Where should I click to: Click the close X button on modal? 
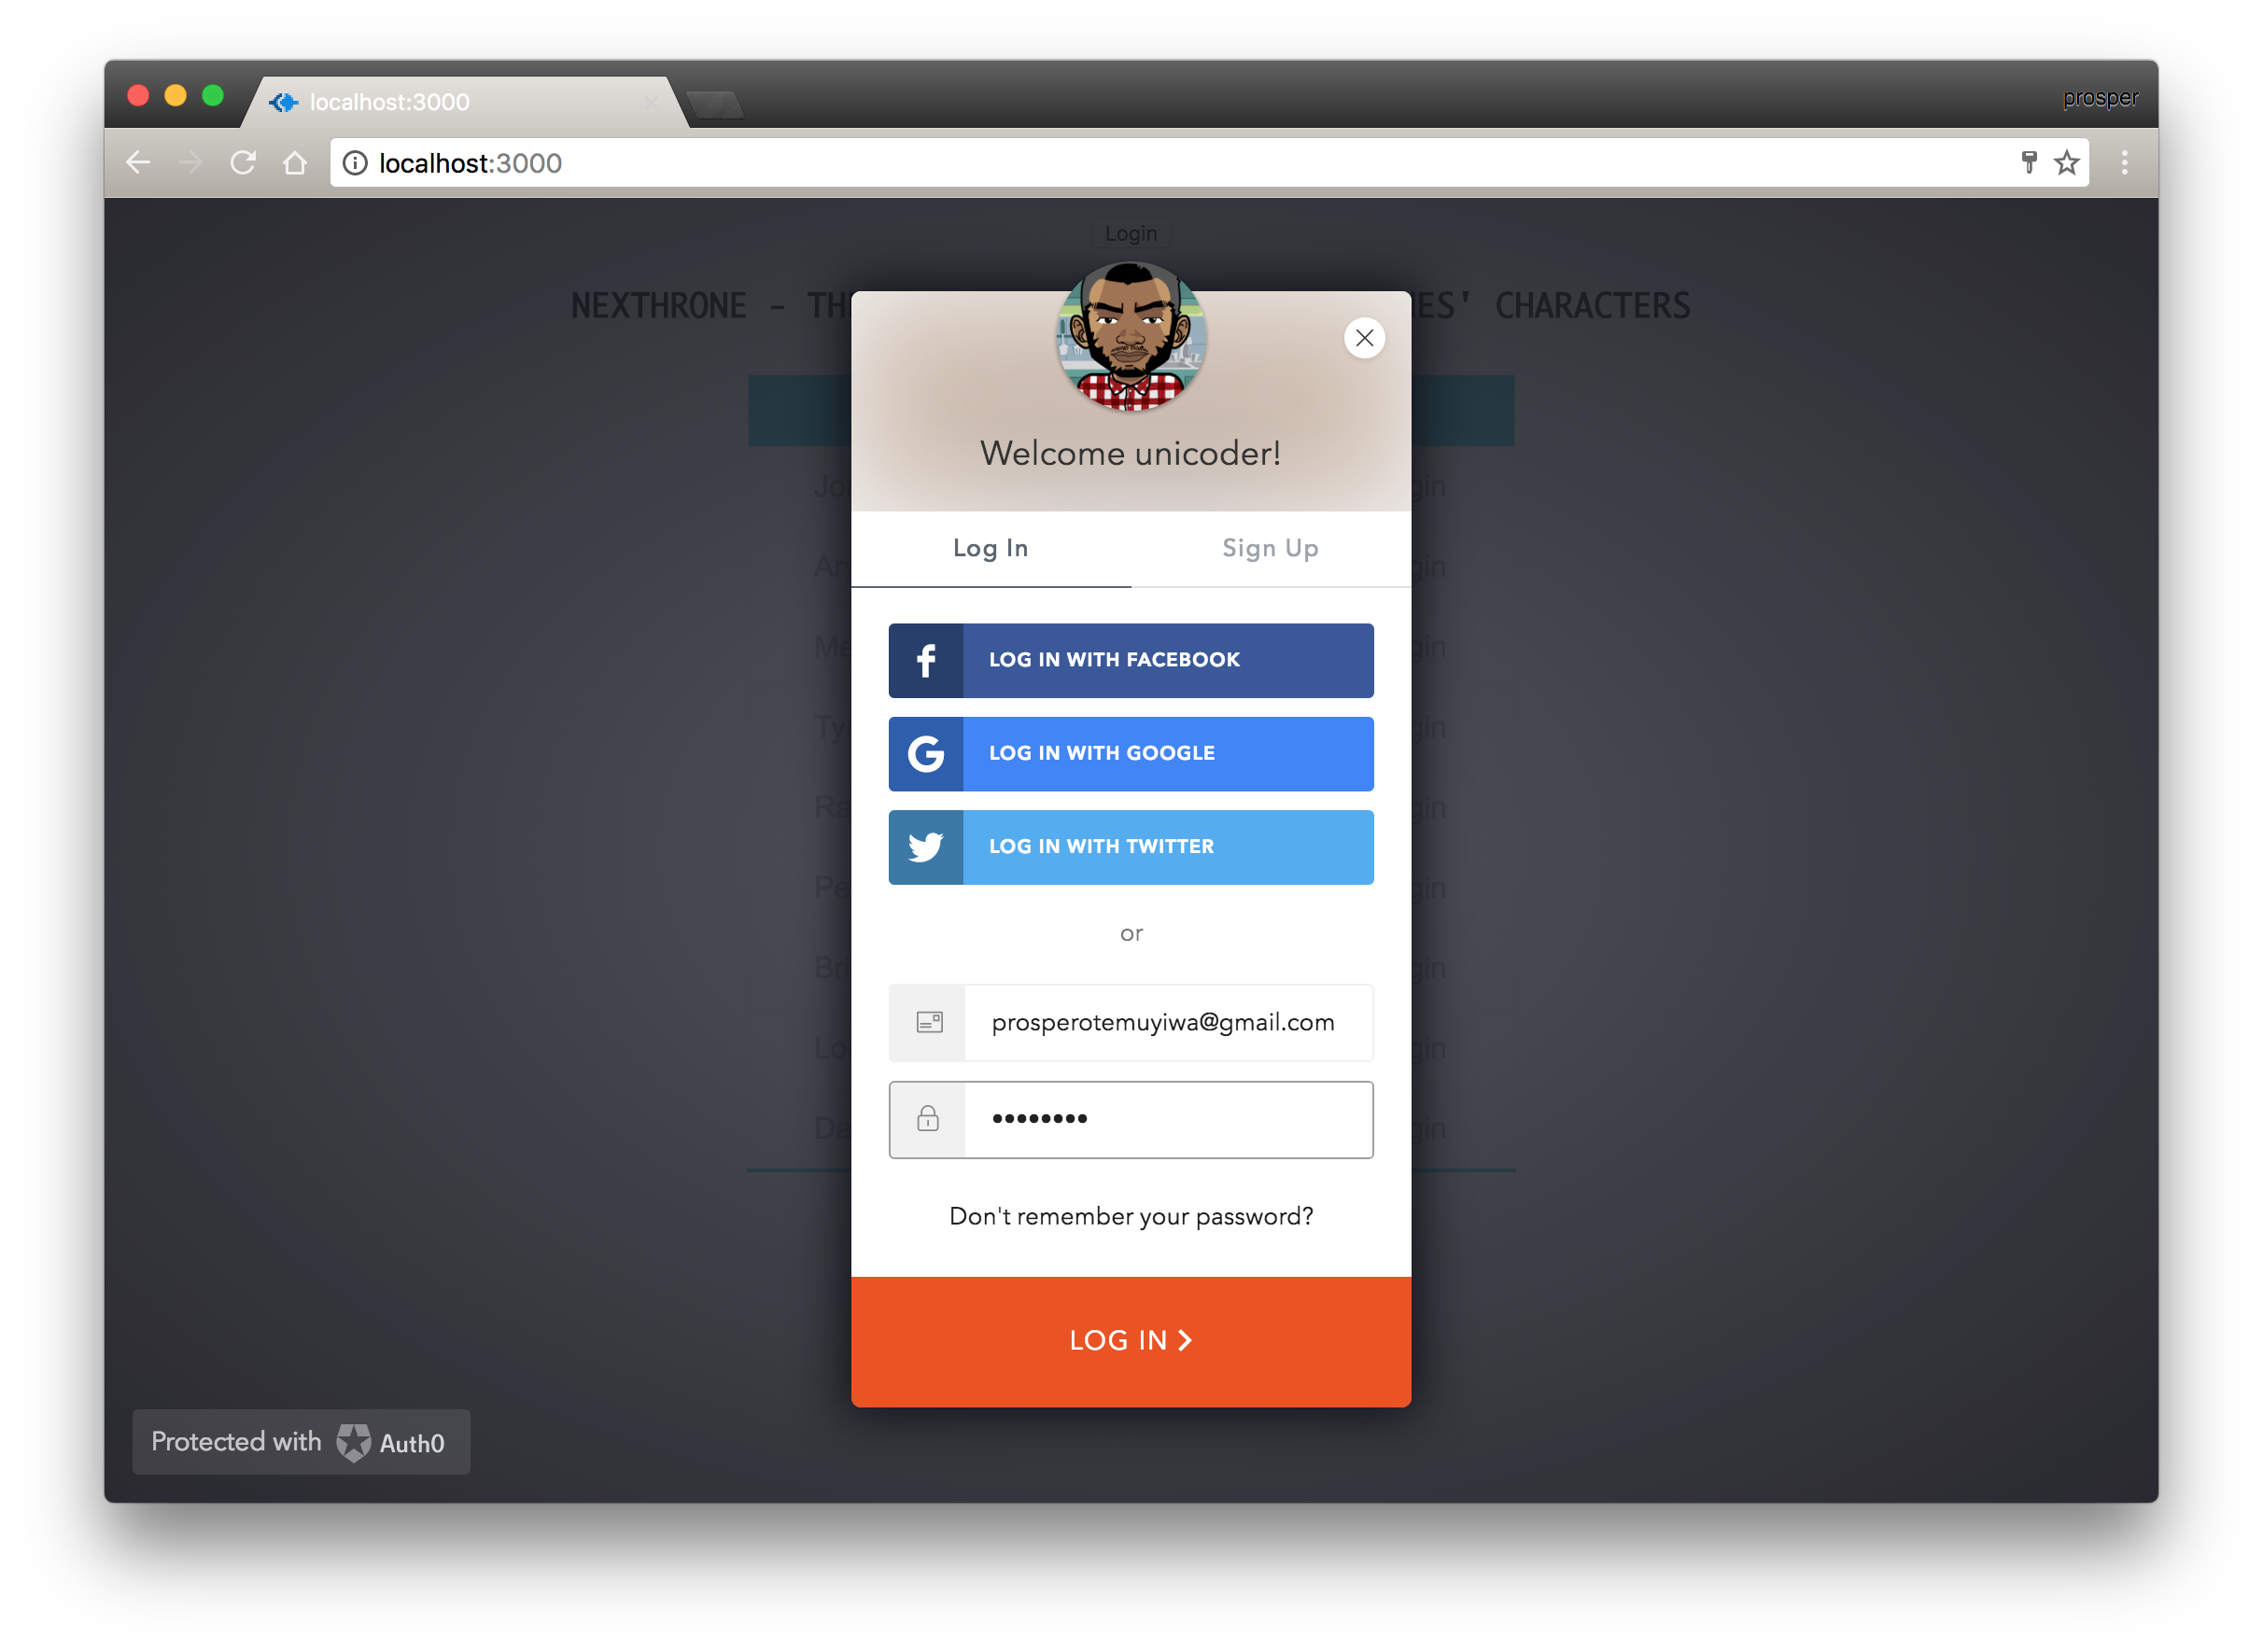point(1365,338)
